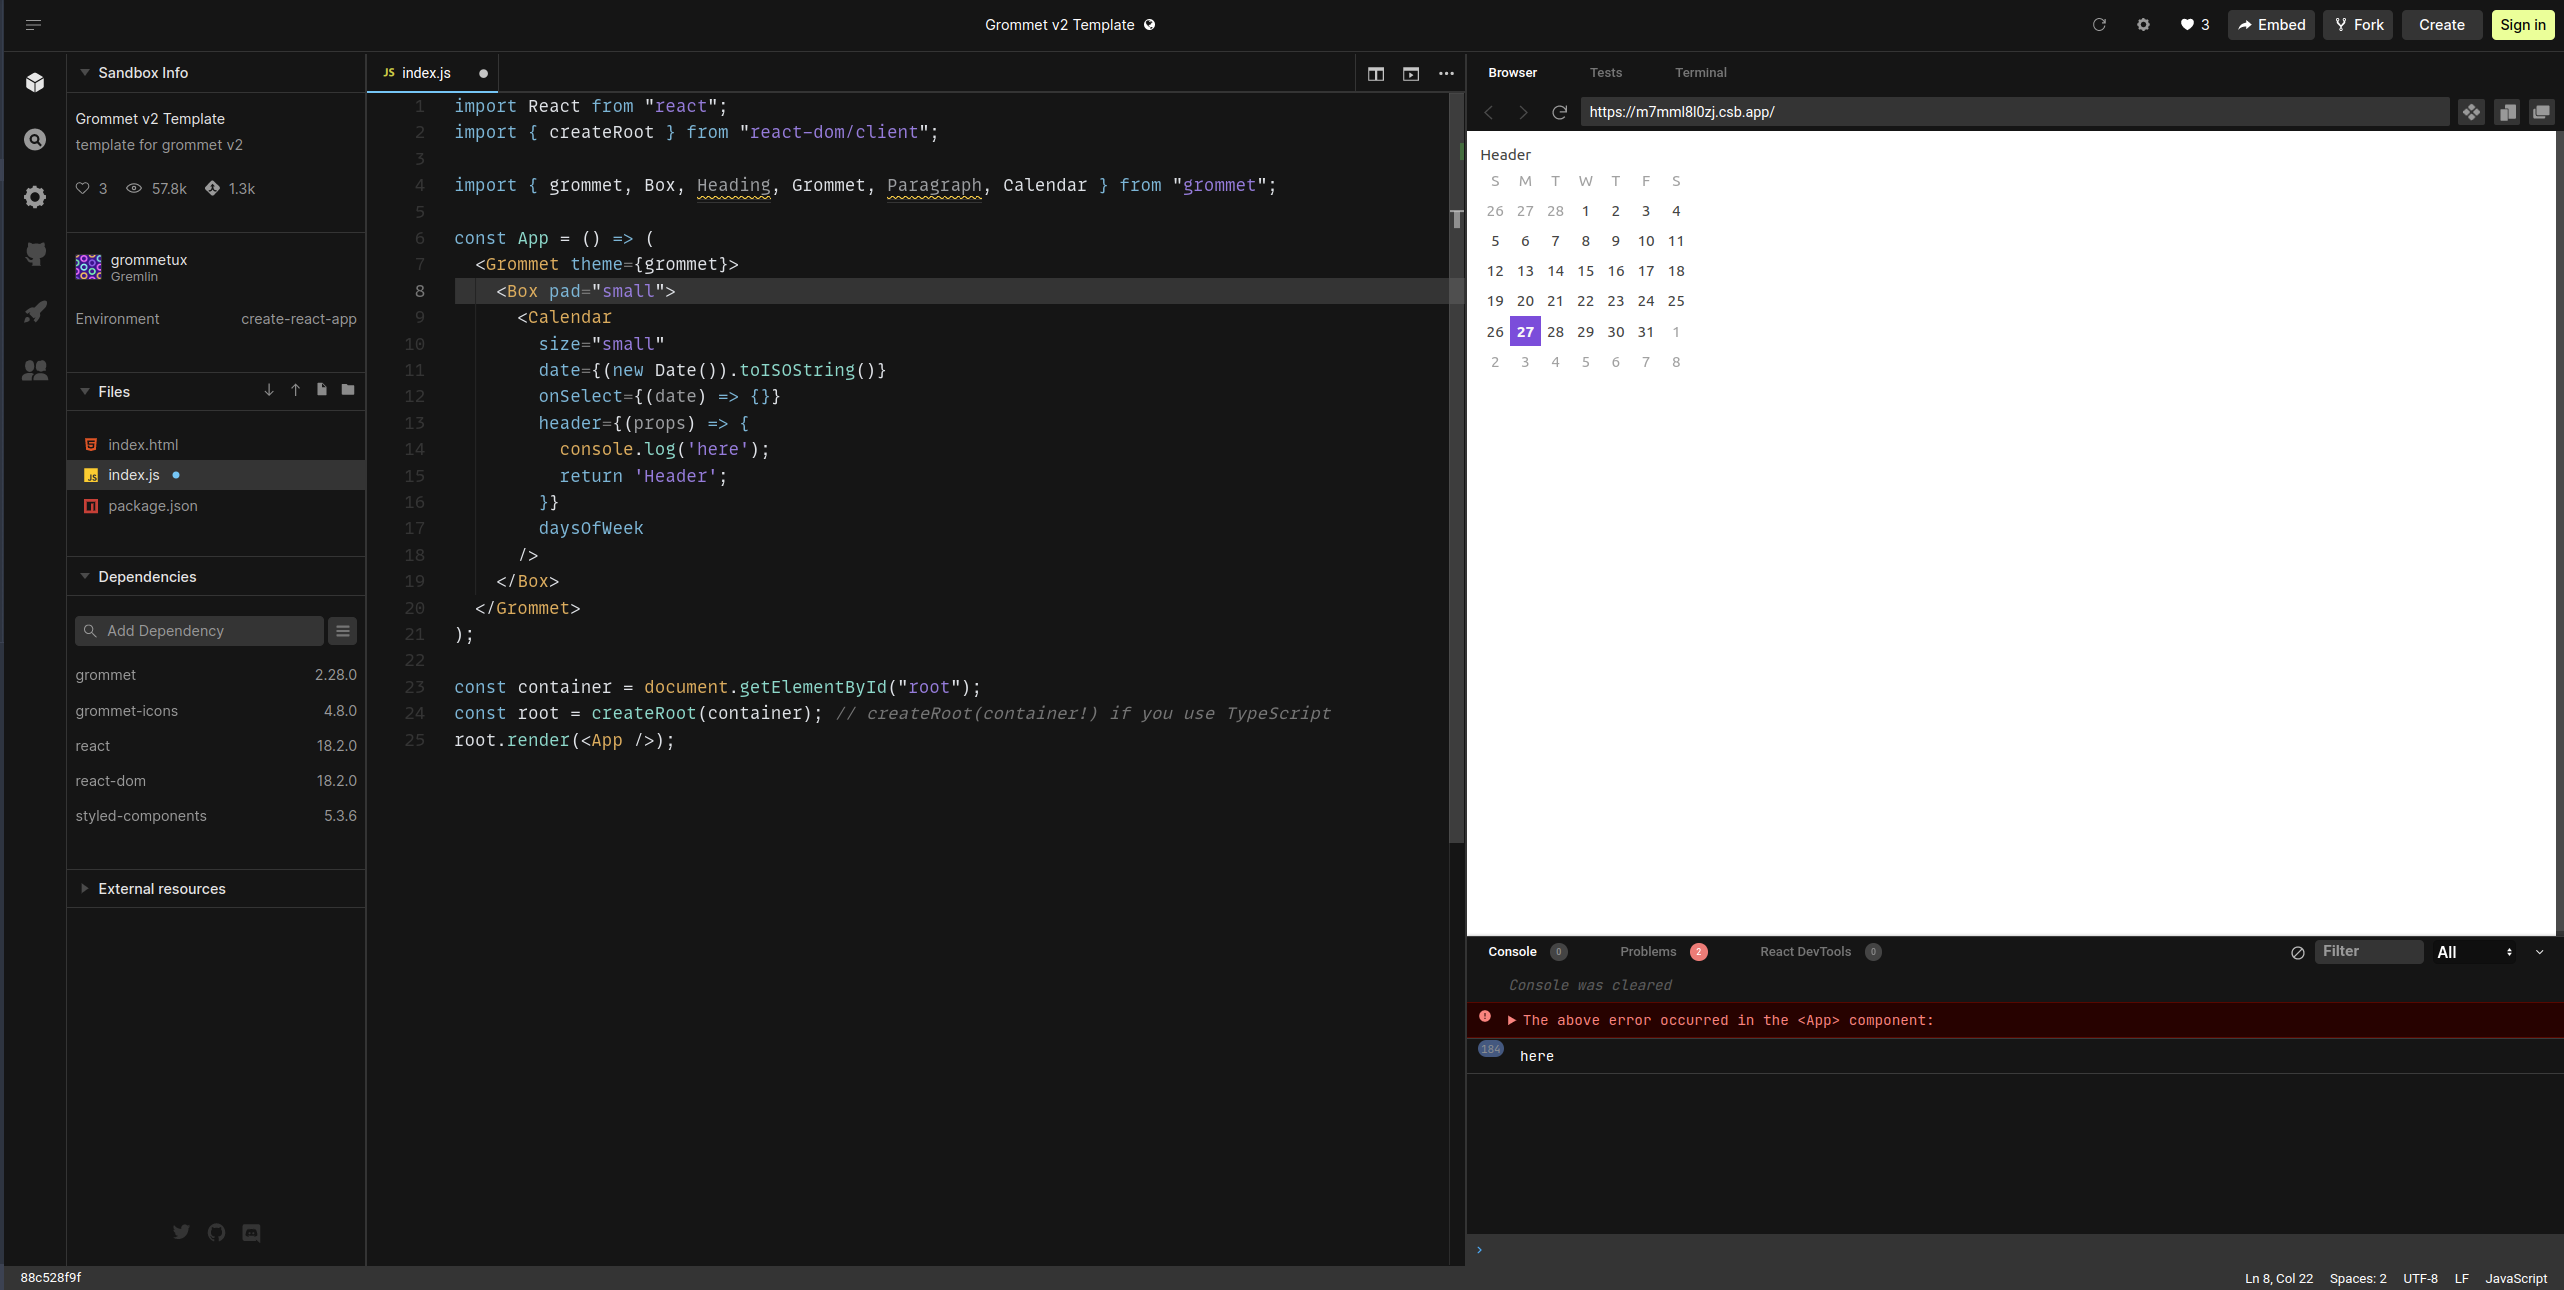2564x1290 pixels.
Task: Open the Deployment rocket icon in activity bar
Action: pyautogui.click(x=35, y=312)
